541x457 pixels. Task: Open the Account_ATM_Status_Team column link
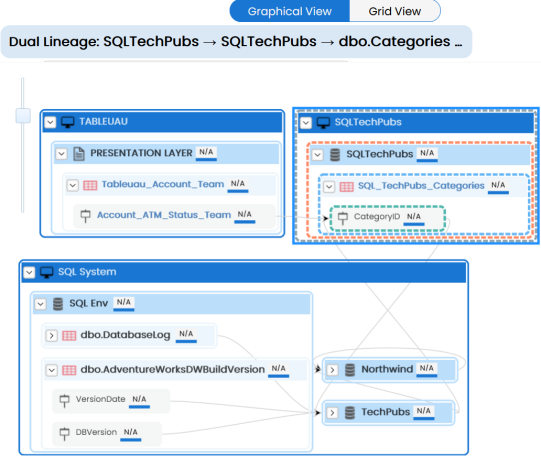tap(164, 215)
